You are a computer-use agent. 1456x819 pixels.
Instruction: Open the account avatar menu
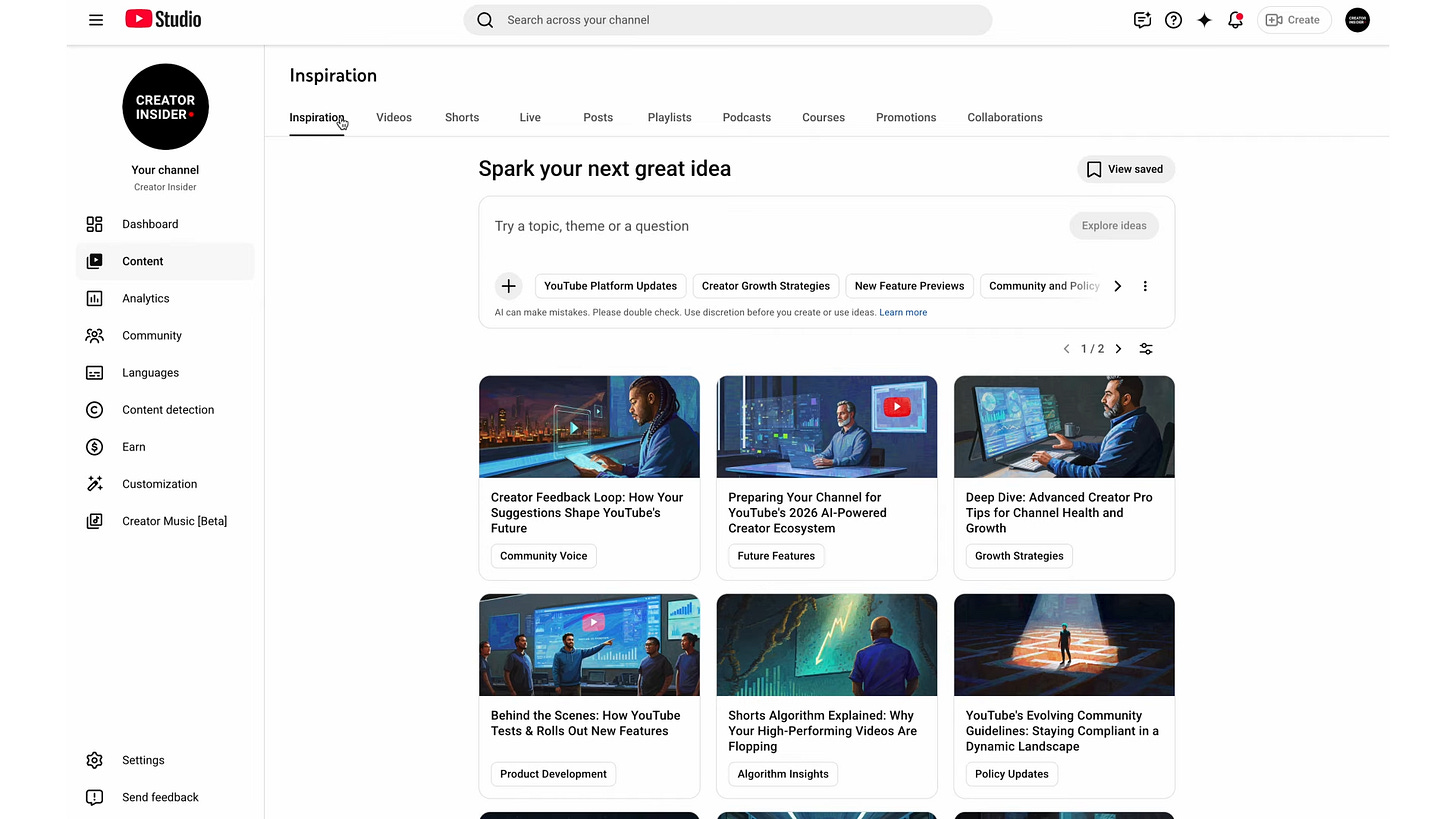tap(1357, 20)
